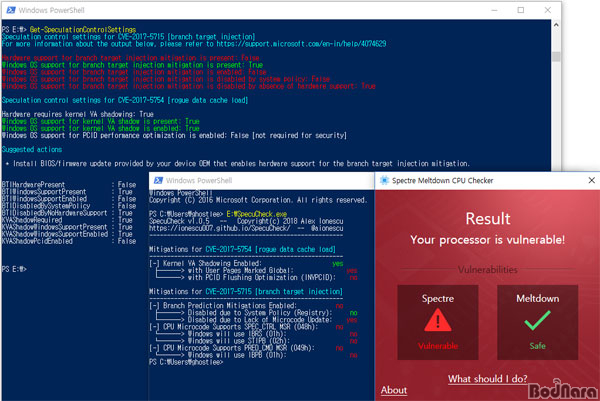Viewport: 600px width, 401px height.
Task: Click the E:\SpecuCheck.exe command text
Action: (x=256, y=214)
